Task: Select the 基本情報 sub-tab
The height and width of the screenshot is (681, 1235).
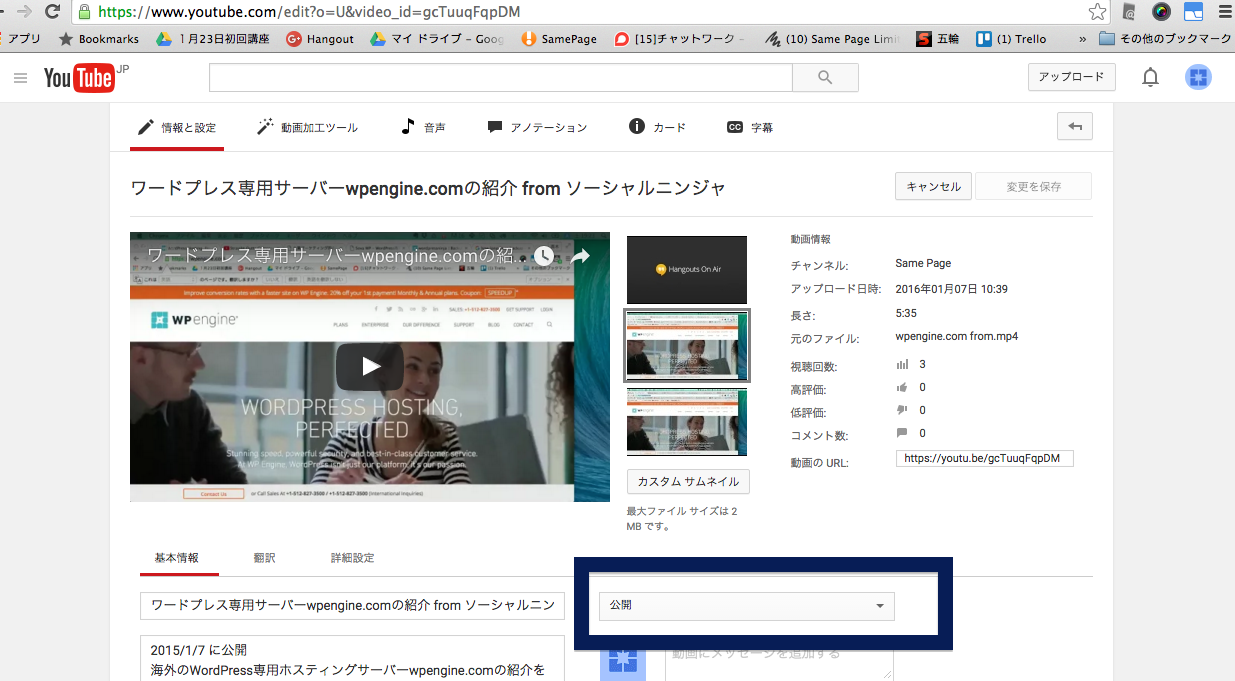Action: [x=176, y=558]
